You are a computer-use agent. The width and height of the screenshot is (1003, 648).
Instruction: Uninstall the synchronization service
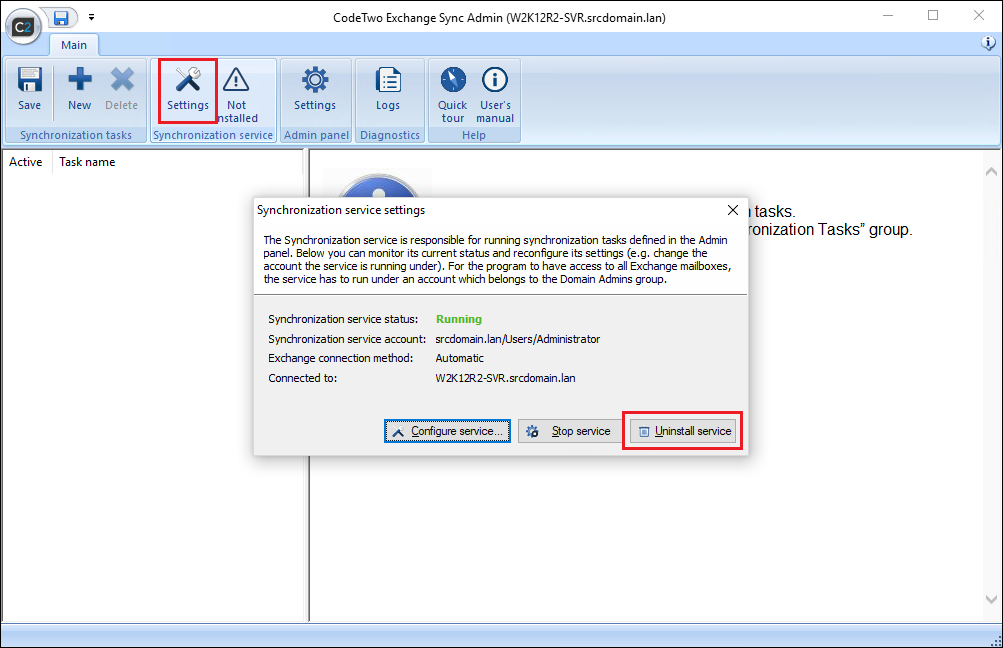click(x=682, y=430)
